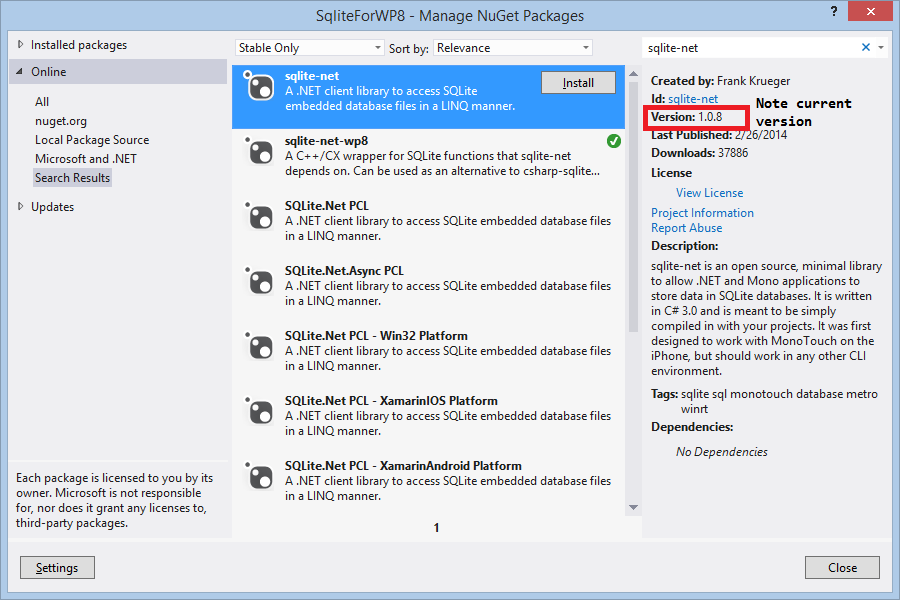The height and width of the screenshot is (600, 900).
Task: Clear the sqlite-net search text
Action: [x=866, y=48]
